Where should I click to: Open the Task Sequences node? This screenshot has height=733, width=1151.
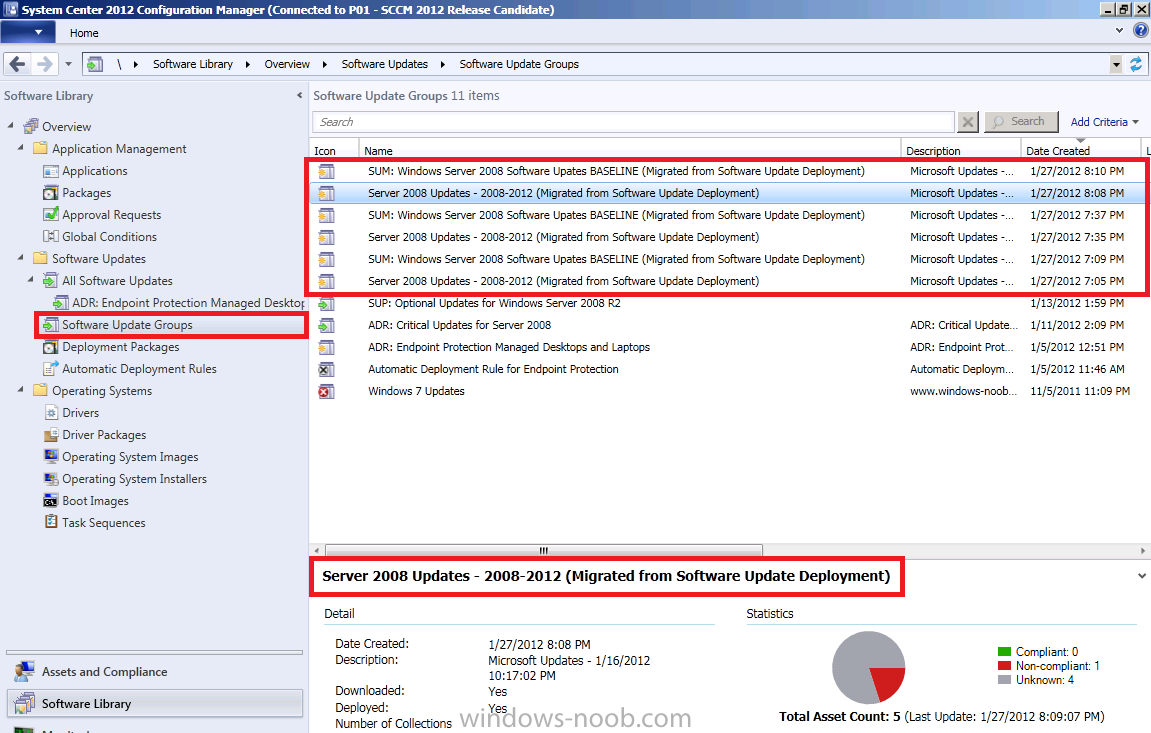tap(104, 523)
